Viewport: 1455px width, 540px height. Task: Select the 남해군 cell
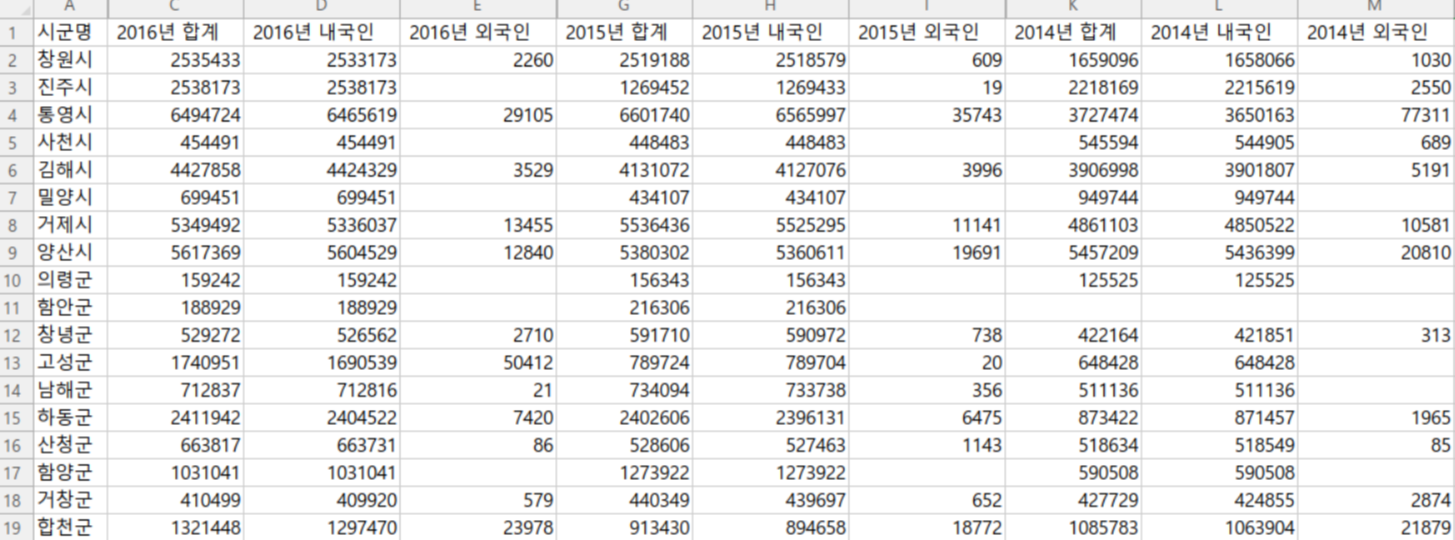(x=69, y=390)
